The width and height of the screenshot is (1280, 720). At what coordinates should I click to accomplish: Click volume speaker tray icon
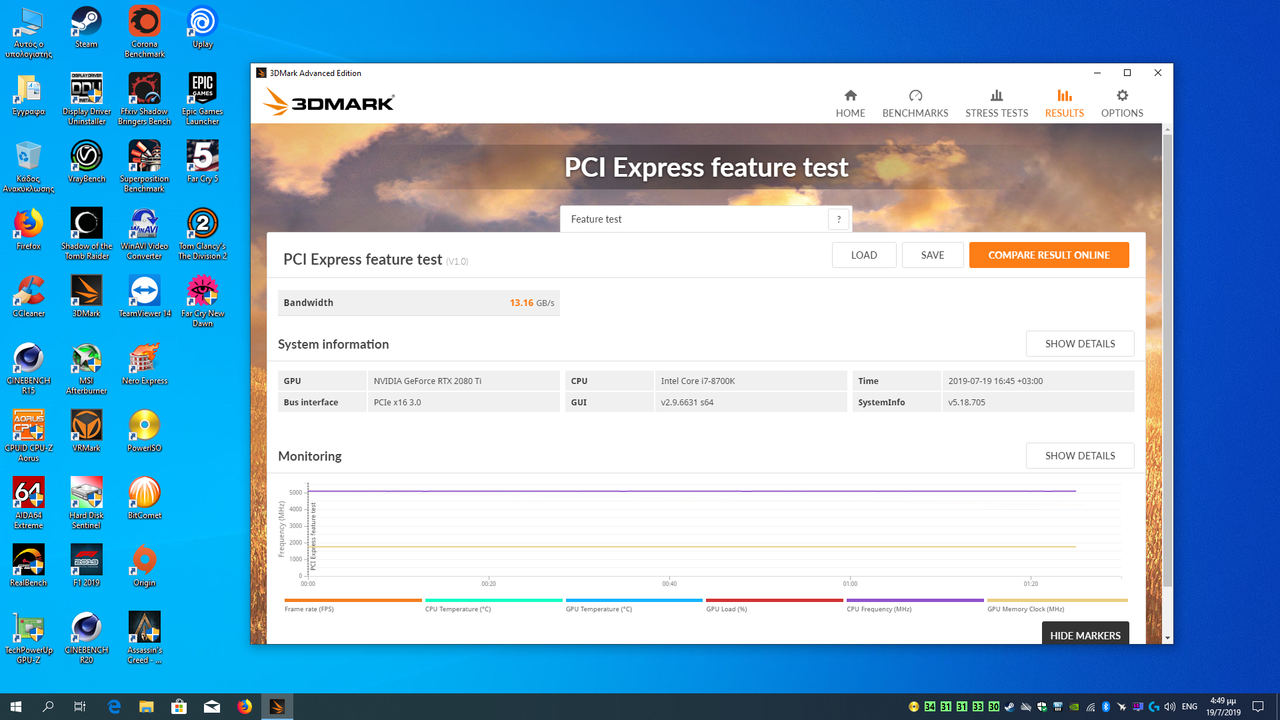coord(1171,707)
